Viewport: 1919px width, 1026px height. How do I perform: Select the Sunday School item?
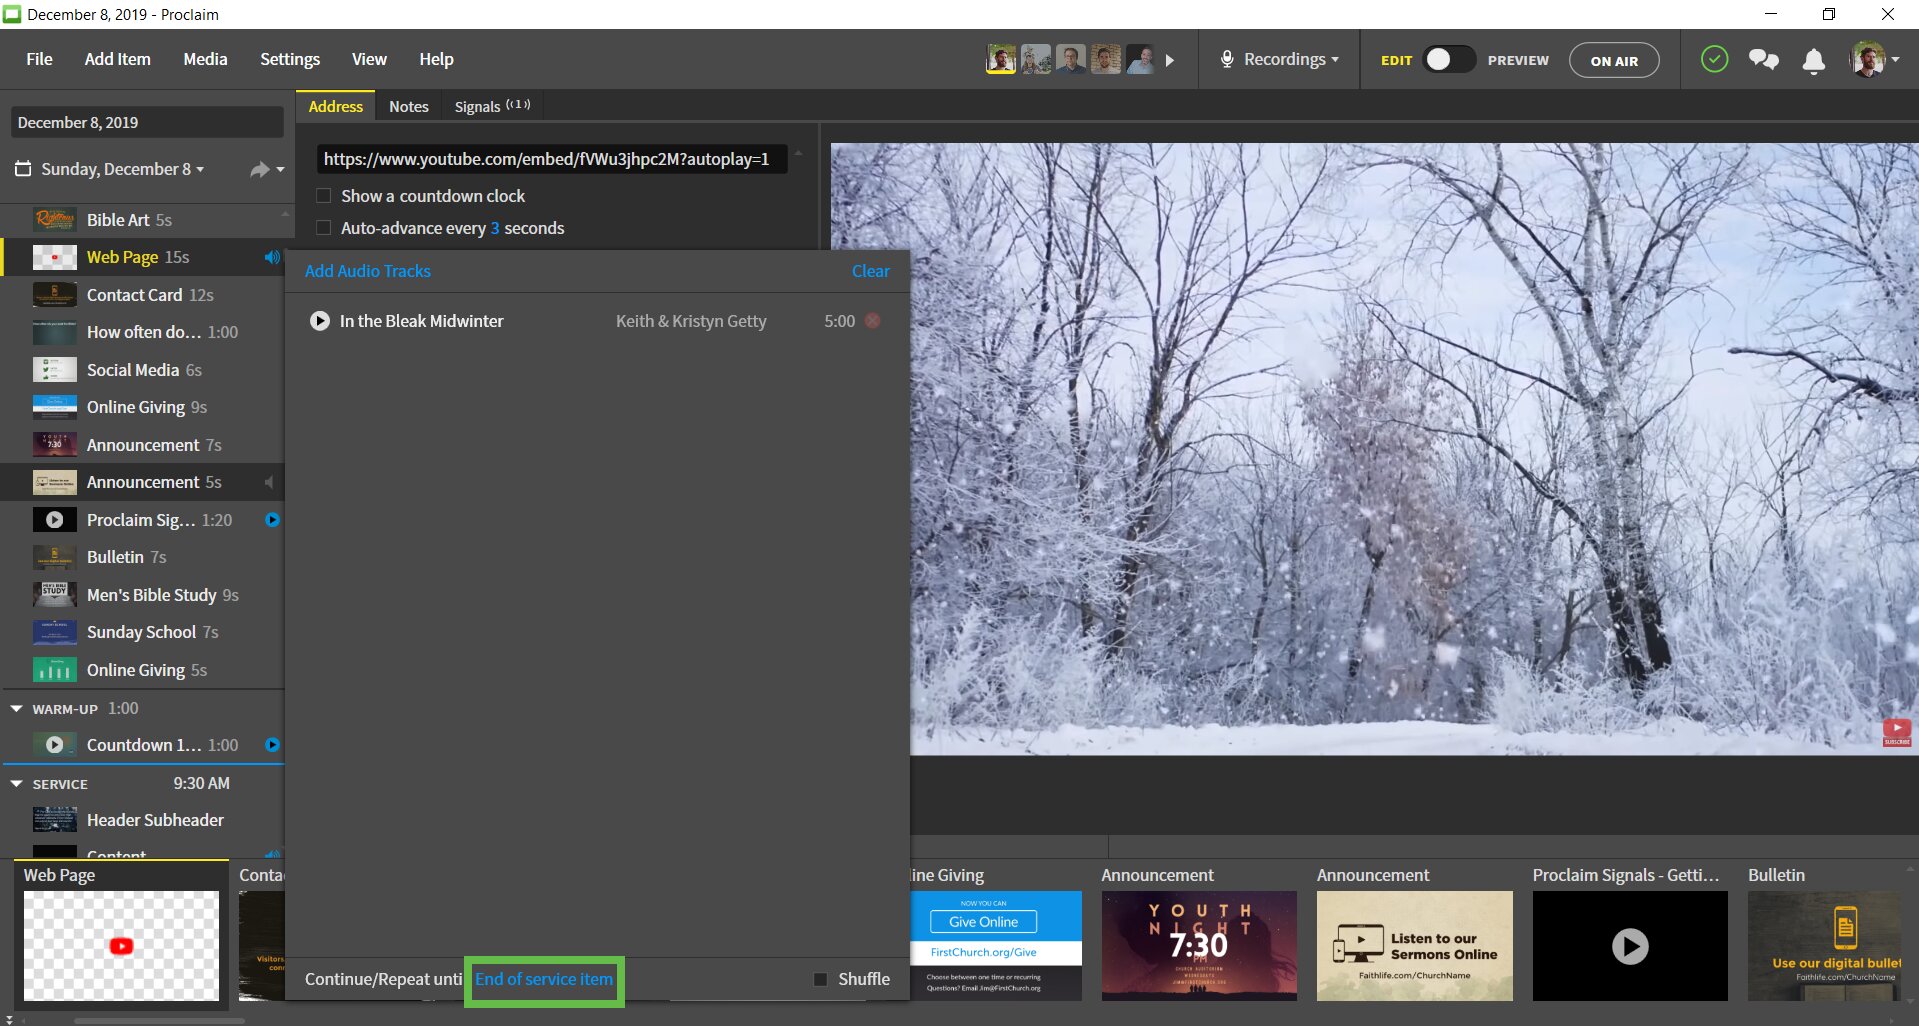(x=143, y=632)
